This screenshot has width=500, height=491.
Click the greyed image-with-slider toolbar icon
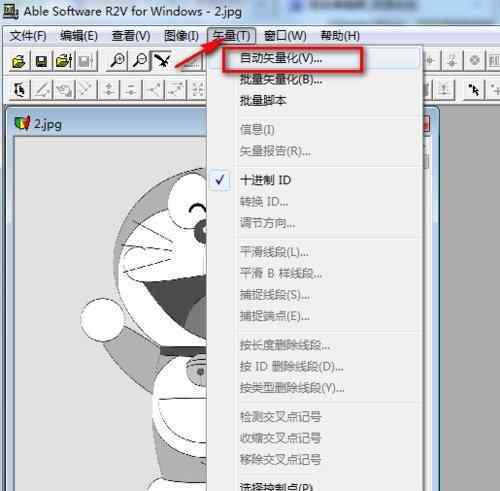[86, 61]
